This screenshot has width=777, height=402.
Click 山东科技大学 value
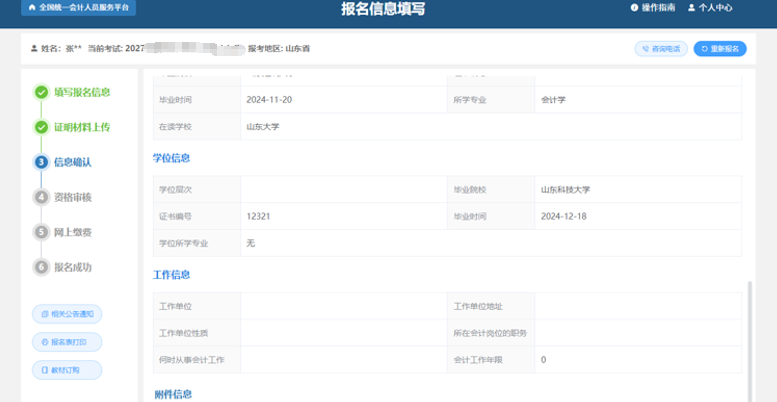pos(565,189)
